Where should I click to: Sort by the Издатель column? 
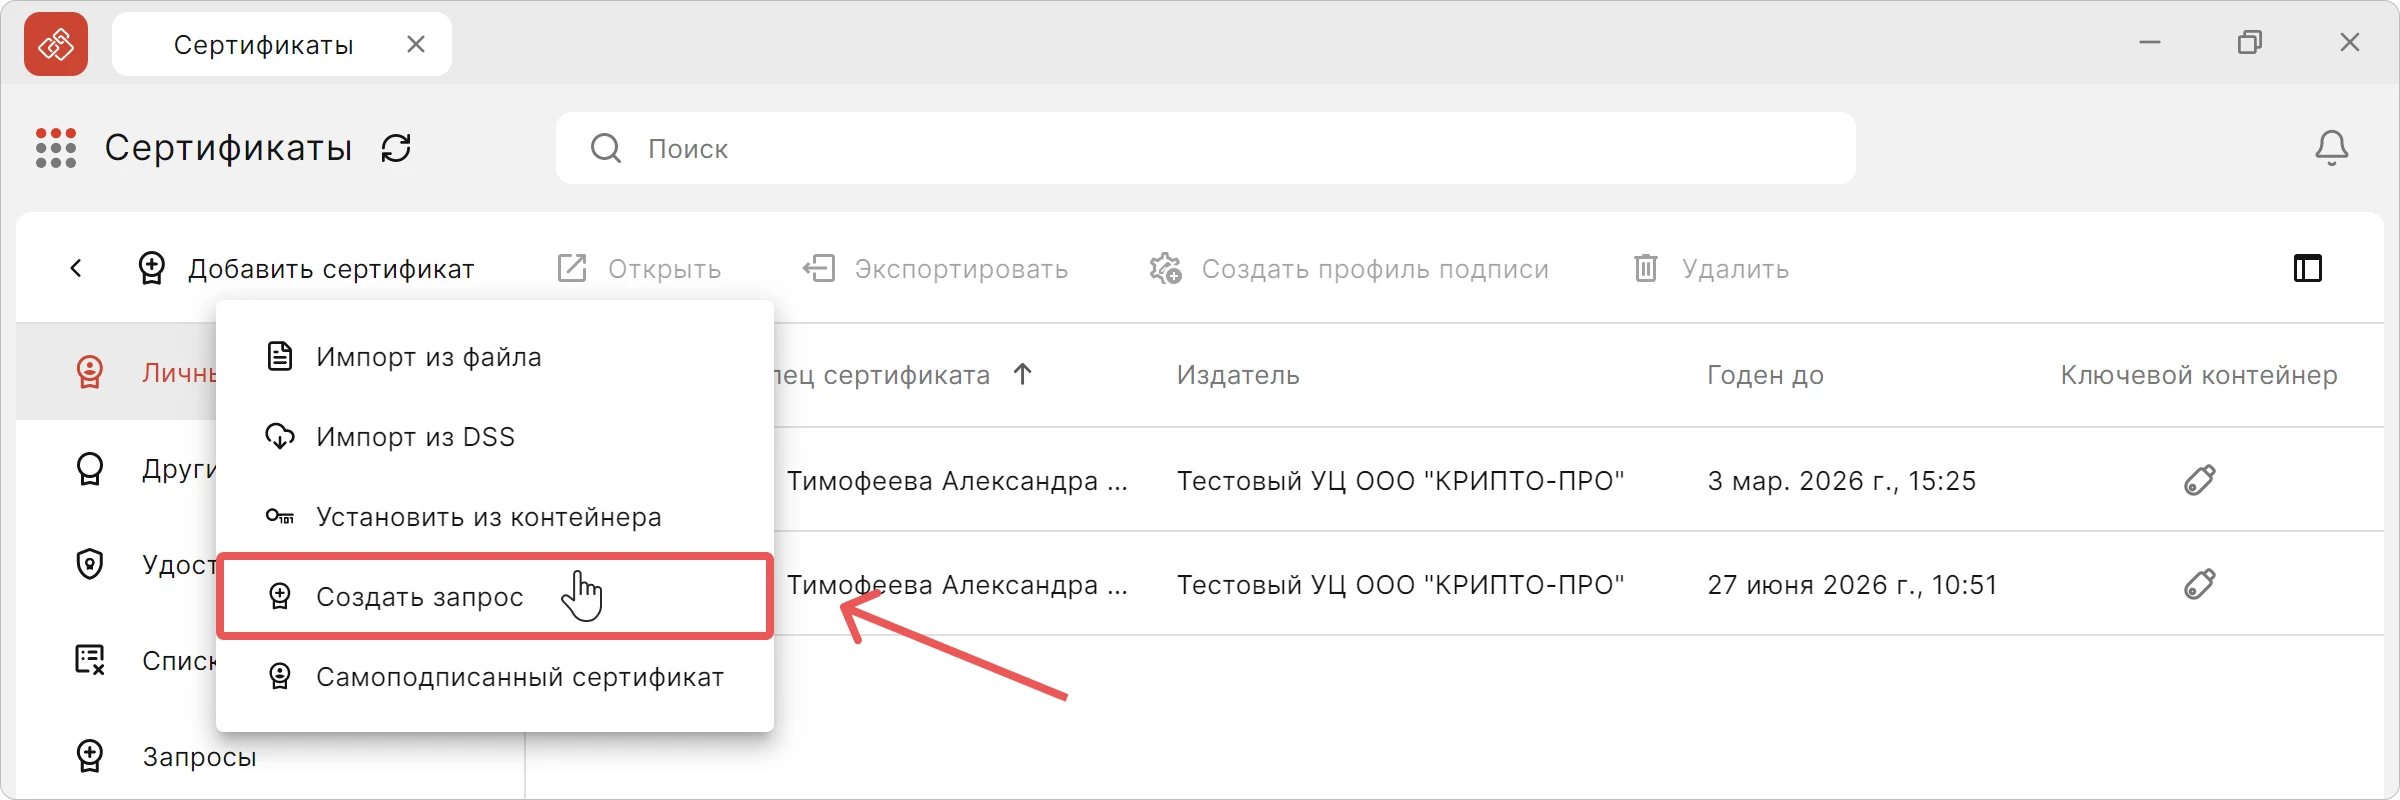(1238, 374)
